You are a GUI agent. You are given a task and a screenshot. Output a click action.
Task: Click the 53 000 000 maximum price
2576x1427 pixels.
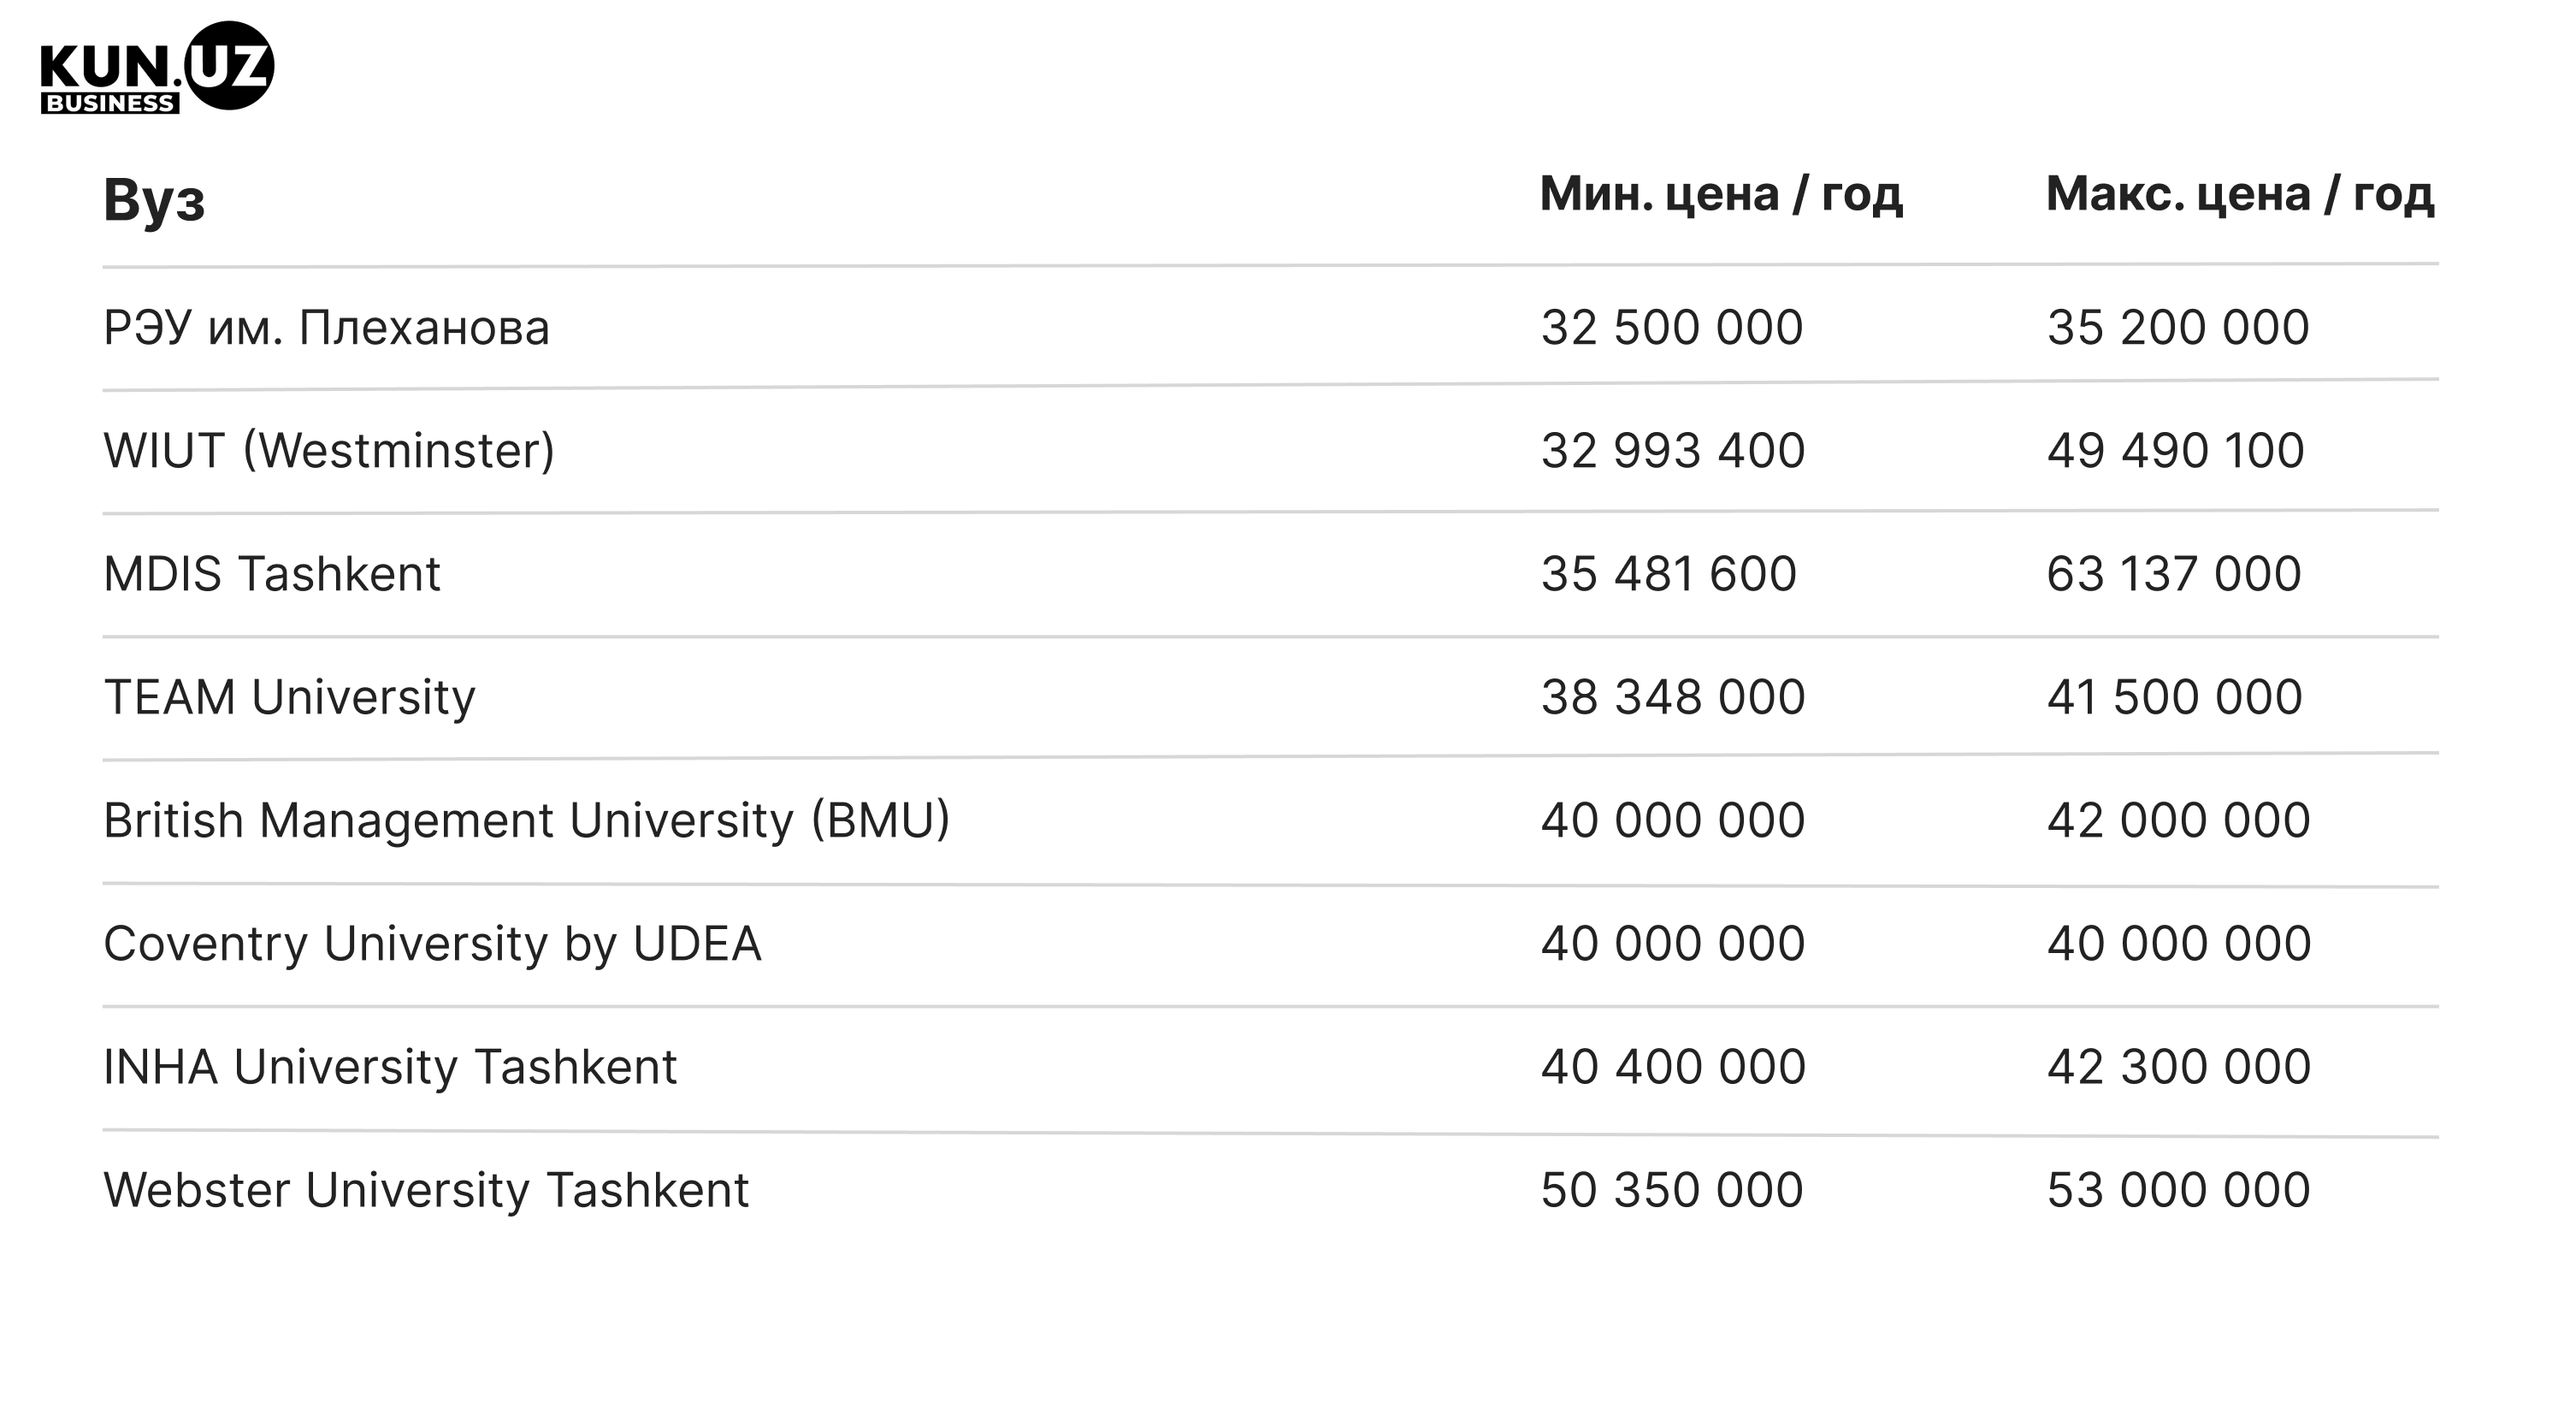2179,1190
